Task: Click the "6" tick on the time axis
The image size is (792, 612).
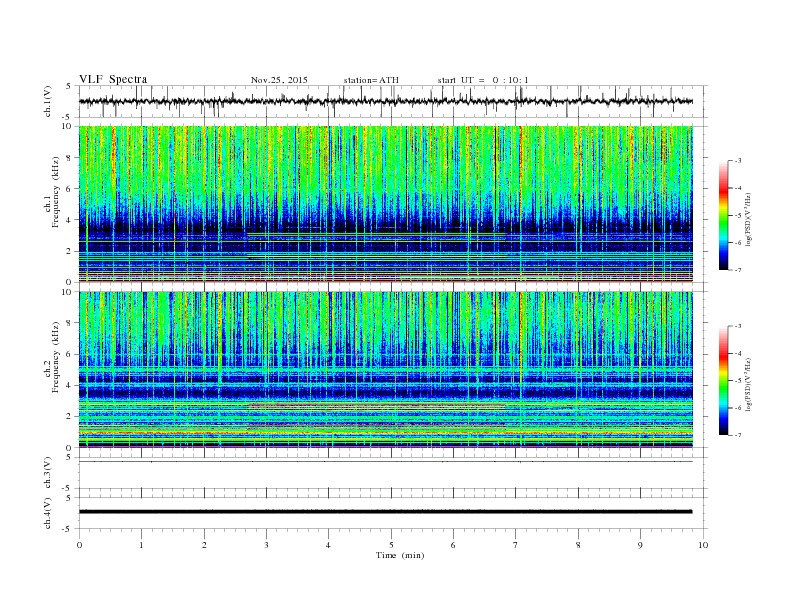Action: click(453, 545)
